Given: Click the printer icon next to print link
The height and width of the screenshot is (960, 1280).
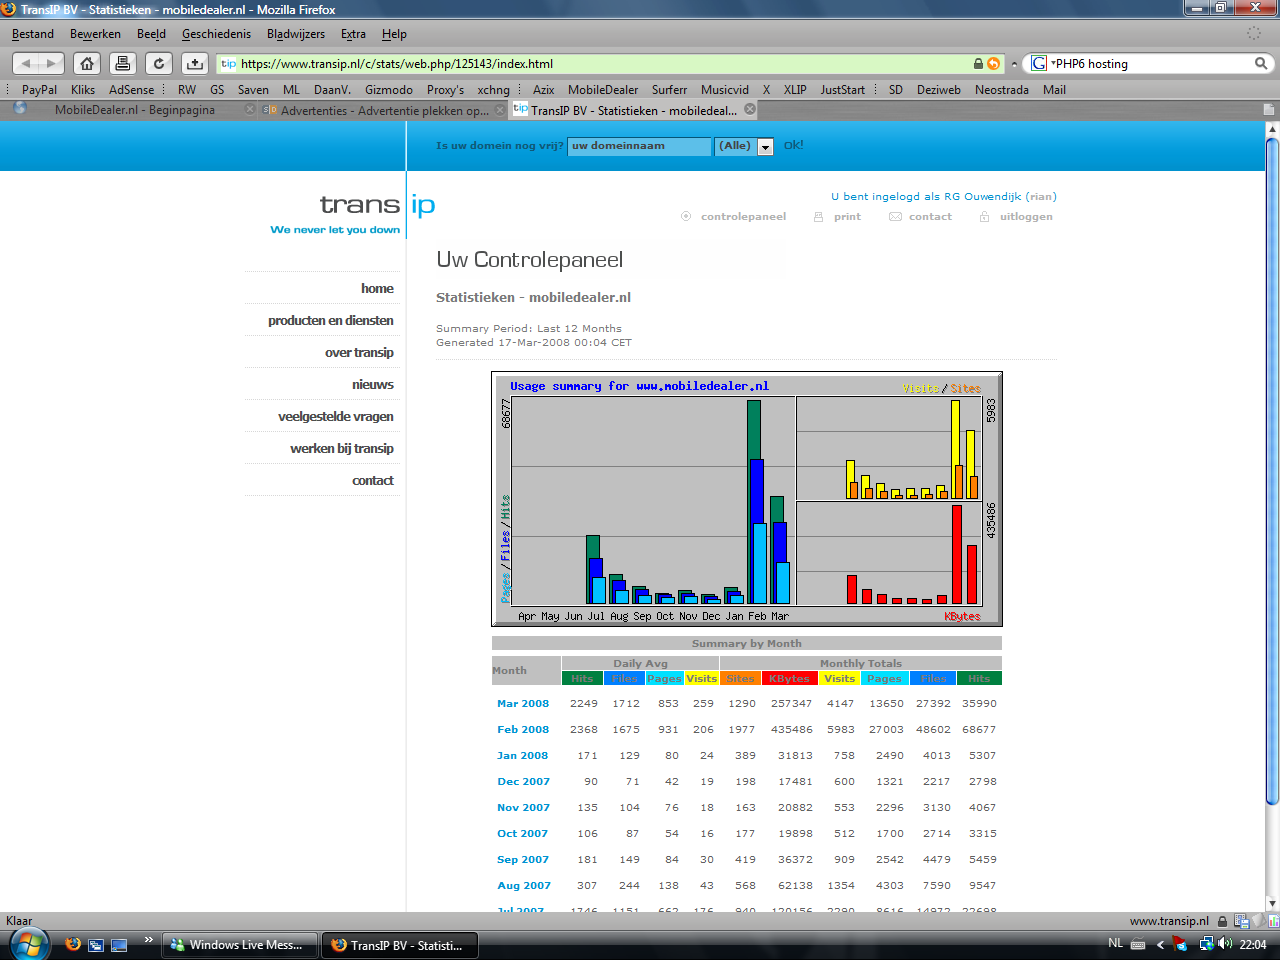Looking at the screenshot, I should point(818,216).
